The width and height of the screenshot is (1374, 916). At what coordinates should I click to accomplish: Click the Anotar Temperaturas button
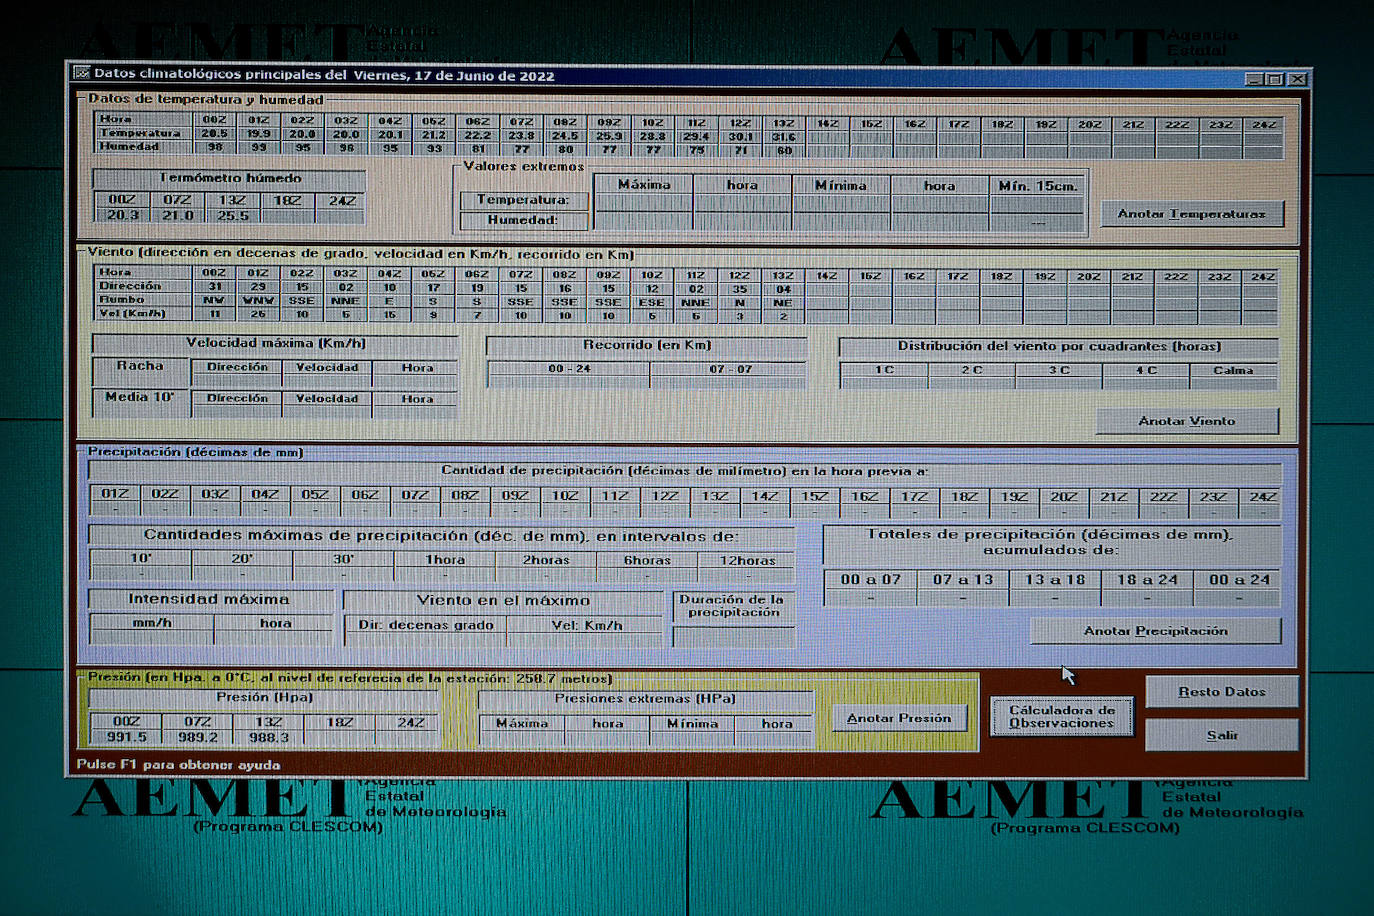coord(1191,213)
